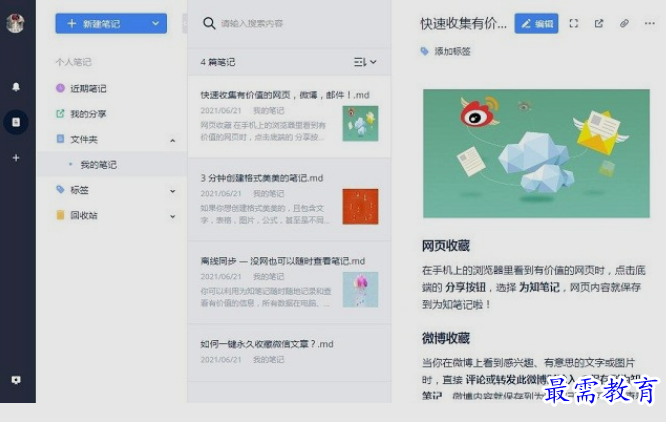Open the more options ellipsis menu
Viewport: 666px width, 422px height.
(x=649, y=23)
